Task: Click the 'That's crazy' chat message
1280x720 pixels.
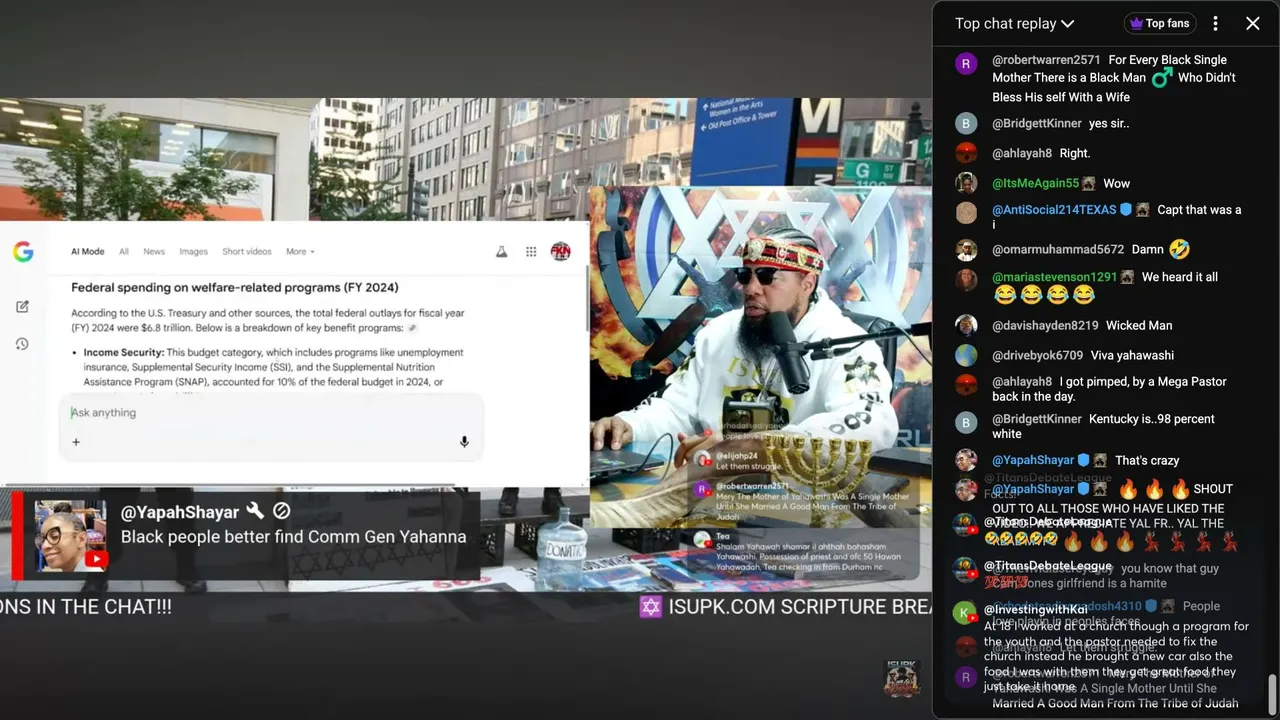Action: click(x=1147, y=461)
